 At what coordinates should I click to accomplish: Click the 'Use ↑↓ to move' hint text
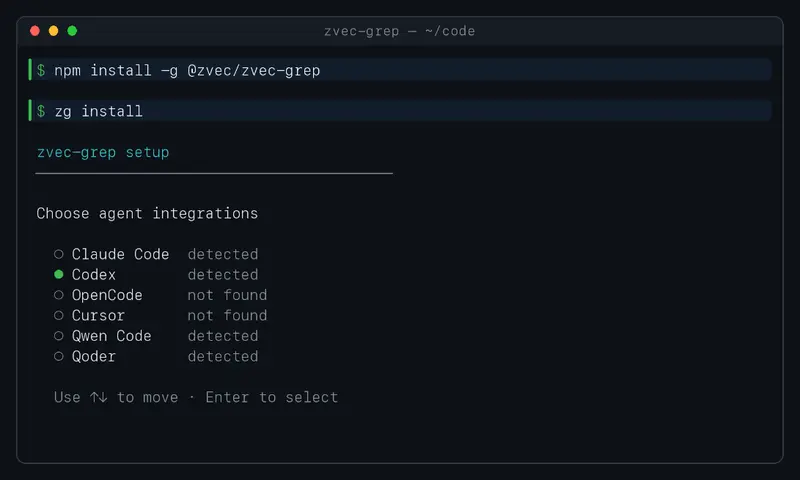[x=116, y=397]
